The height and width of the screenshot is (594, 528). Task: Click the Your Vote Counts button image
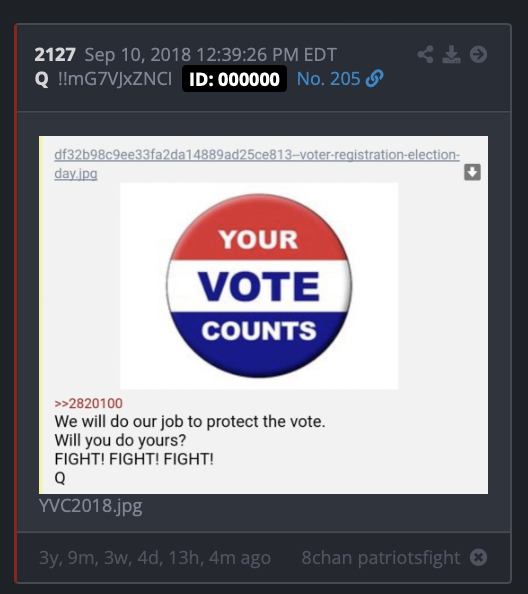[x=259, y=286]
